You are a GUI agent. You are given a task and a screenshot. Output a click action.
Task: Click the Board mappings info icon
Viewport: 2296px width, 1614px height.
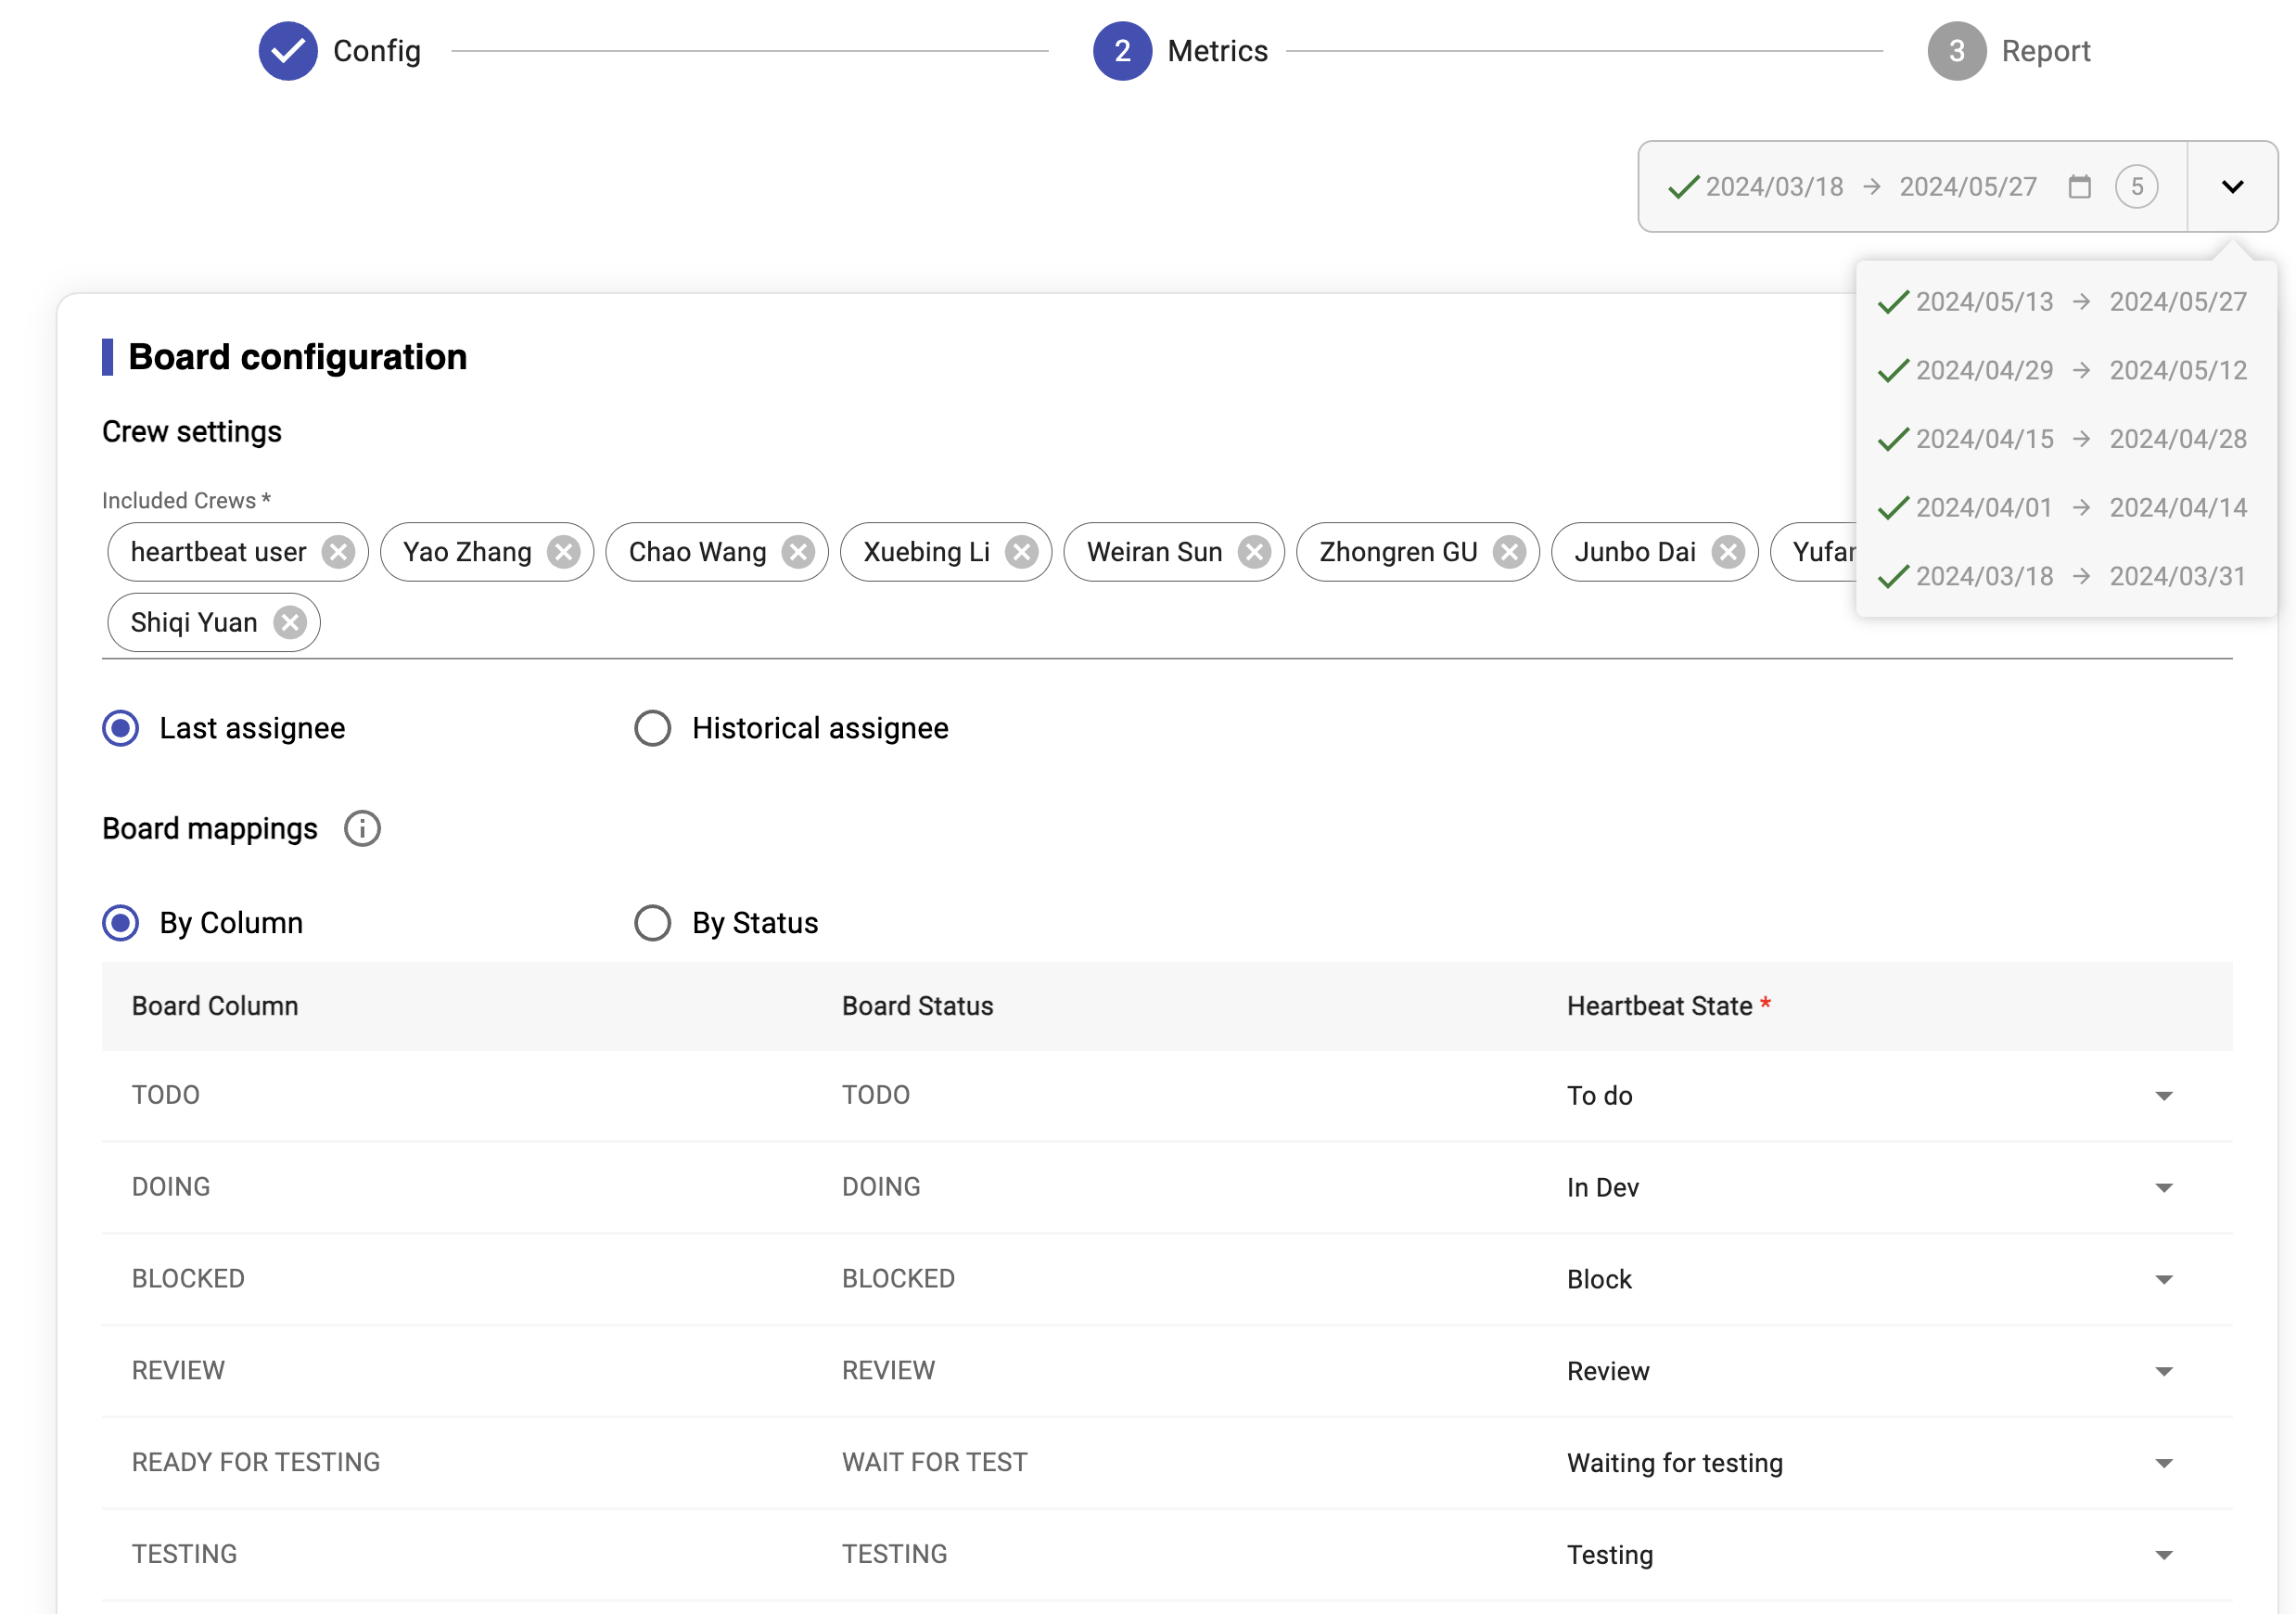coord(362,829)
